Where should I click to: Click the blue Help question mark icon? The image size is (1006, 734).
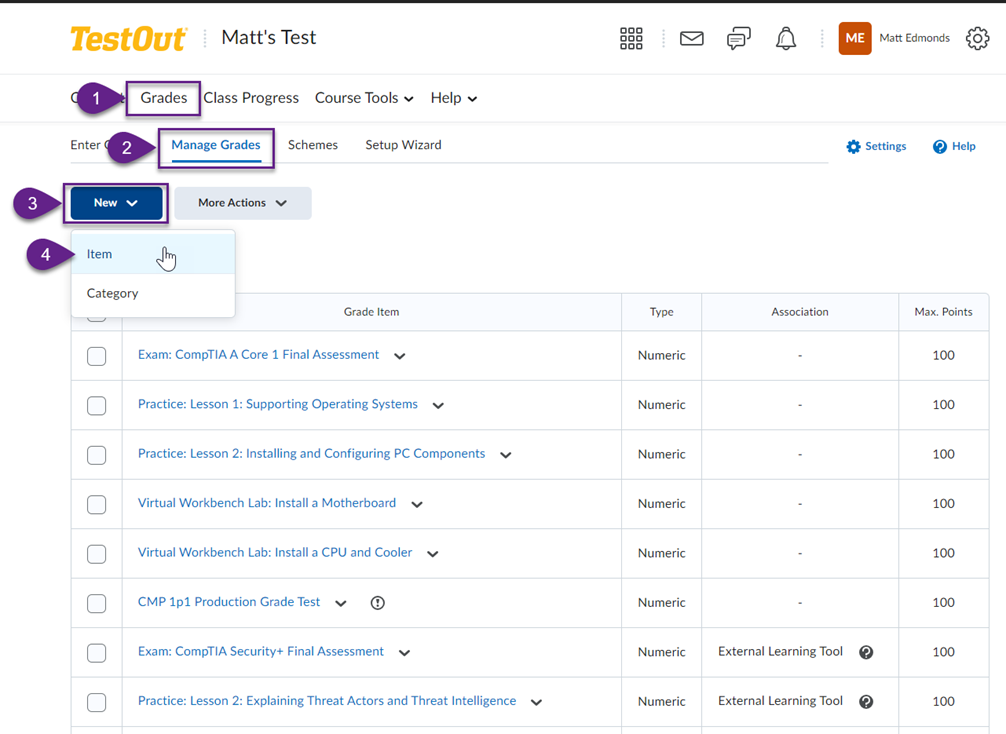(939, 146)
